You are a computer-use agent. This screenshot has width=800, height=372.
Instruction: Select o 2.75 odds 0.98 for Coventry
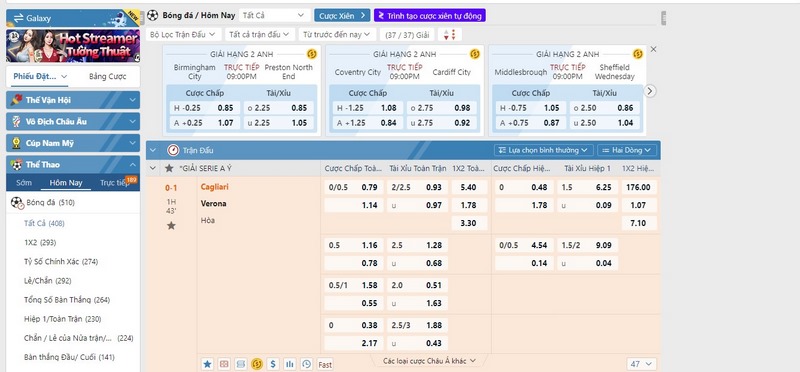(x=442, y=108)
